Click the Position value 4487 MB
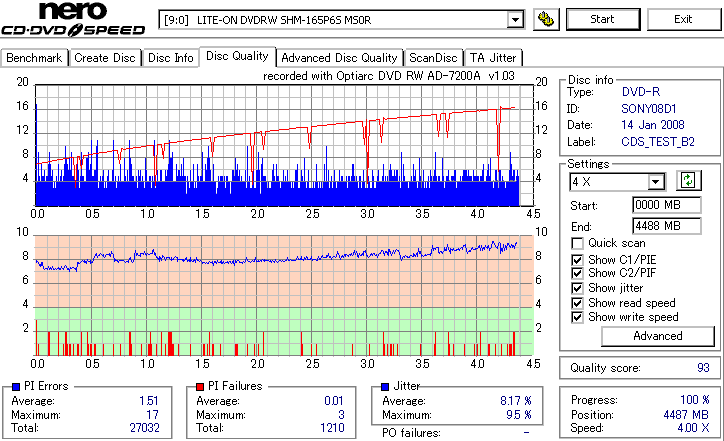 (686, 415)
